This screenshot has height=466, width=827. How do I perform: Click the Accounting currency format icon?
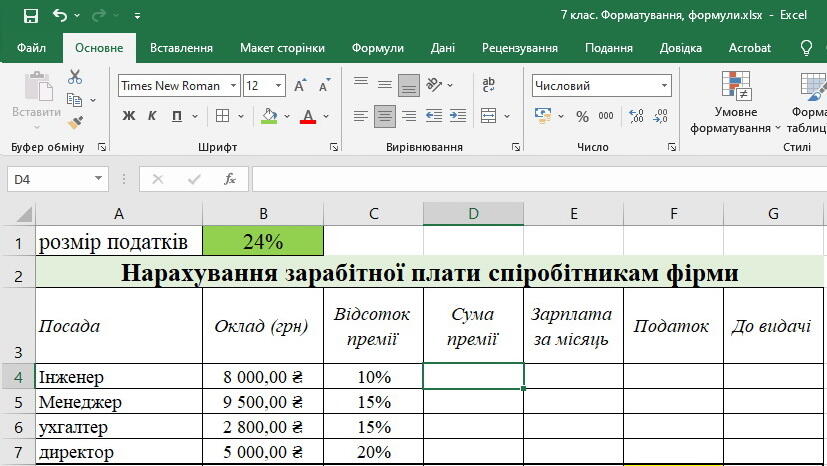tap(543, 116)
